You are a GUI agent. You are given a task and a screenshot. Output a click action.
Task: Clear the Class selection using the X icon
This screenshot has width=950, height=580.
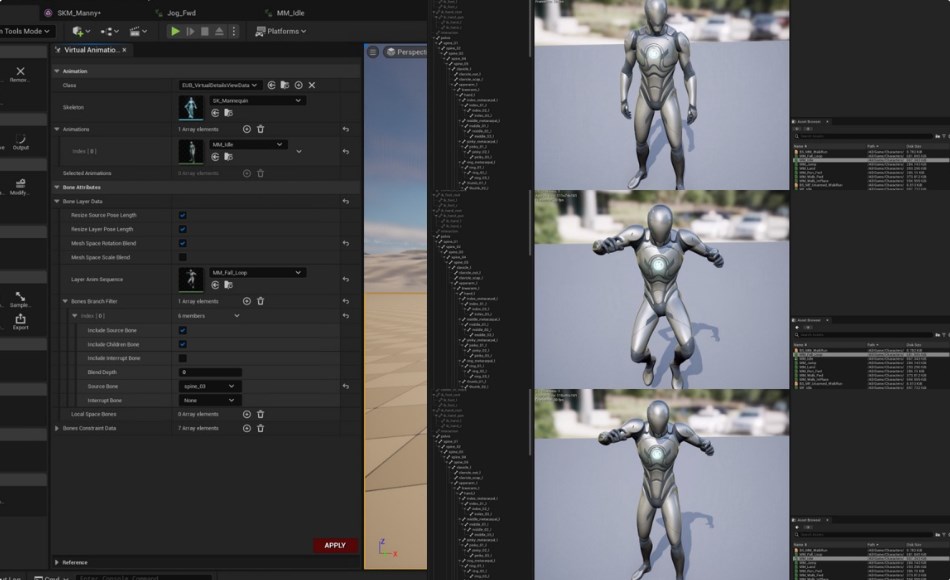(310, 85)
